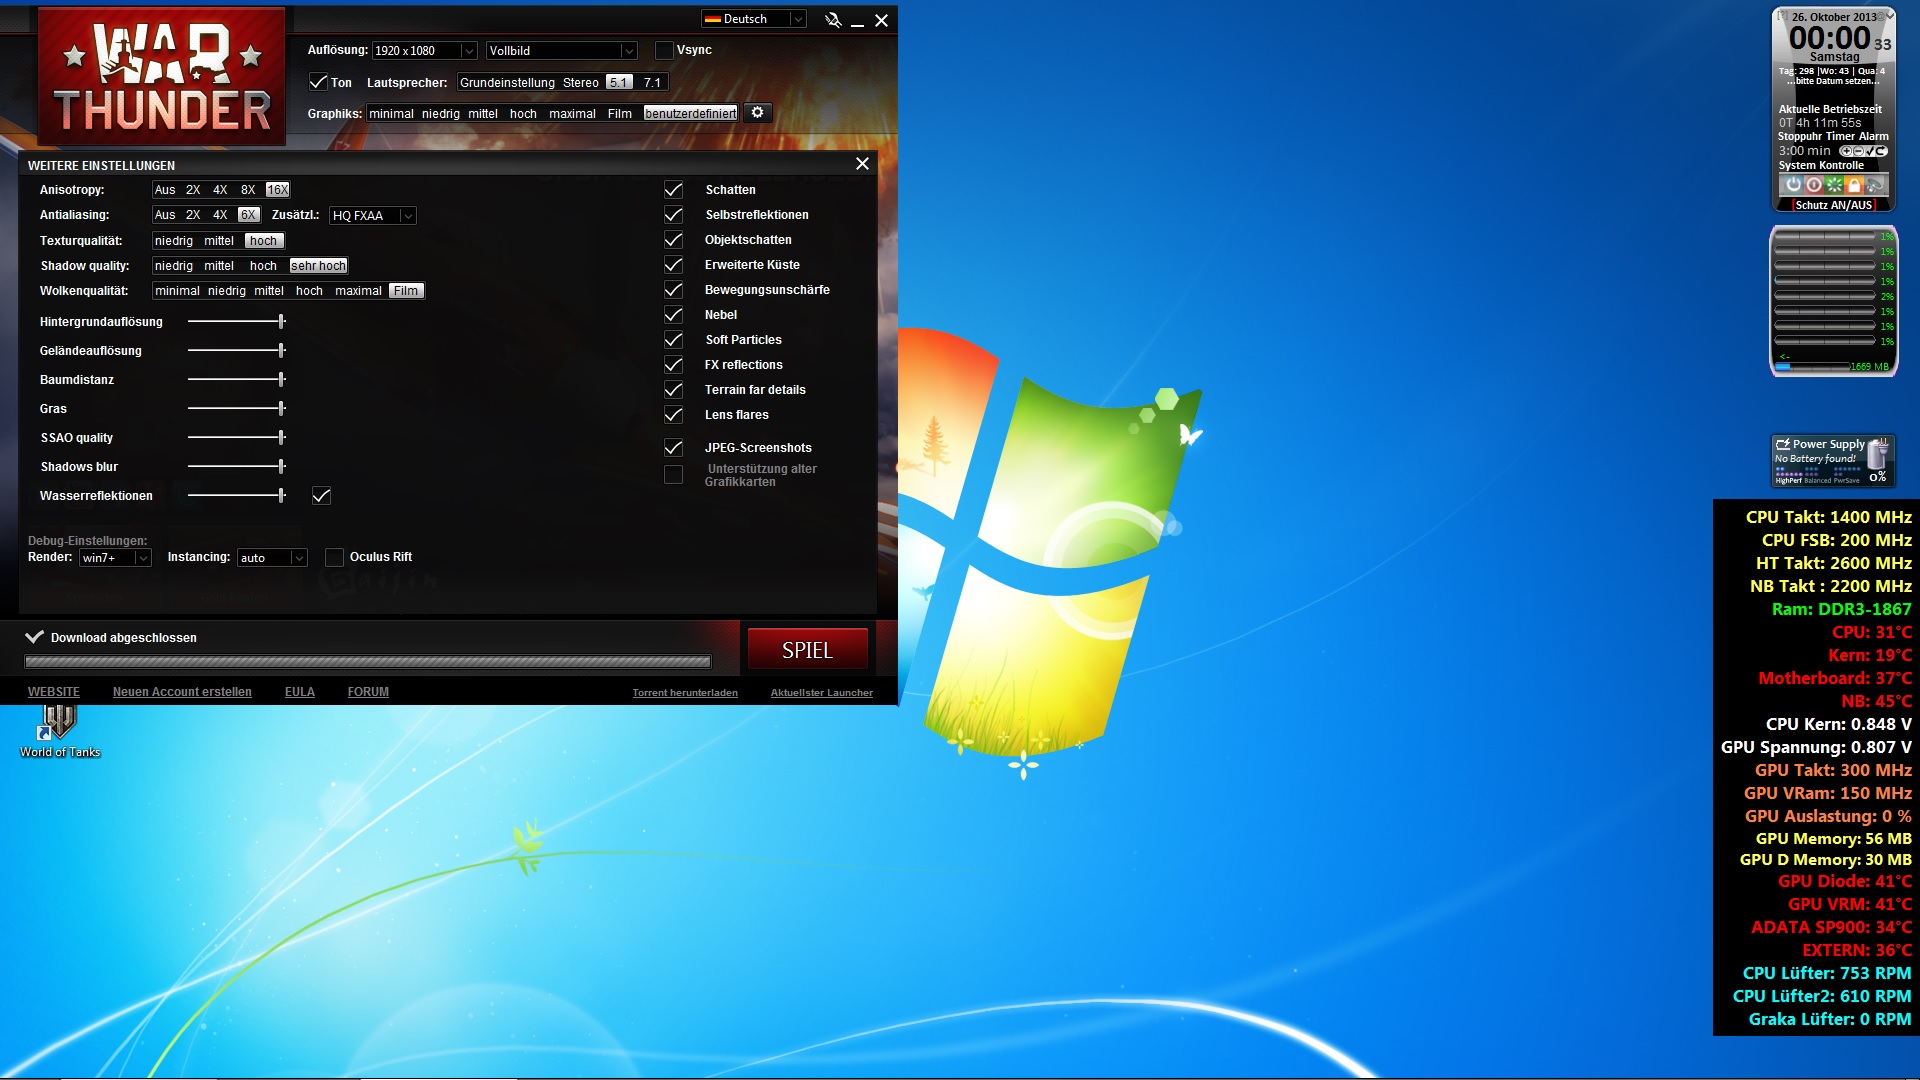The width and height of the screenshot is (1920, 1080).
Task: Click the orange lock icon in System Kontrolle
Action: 1854,185
